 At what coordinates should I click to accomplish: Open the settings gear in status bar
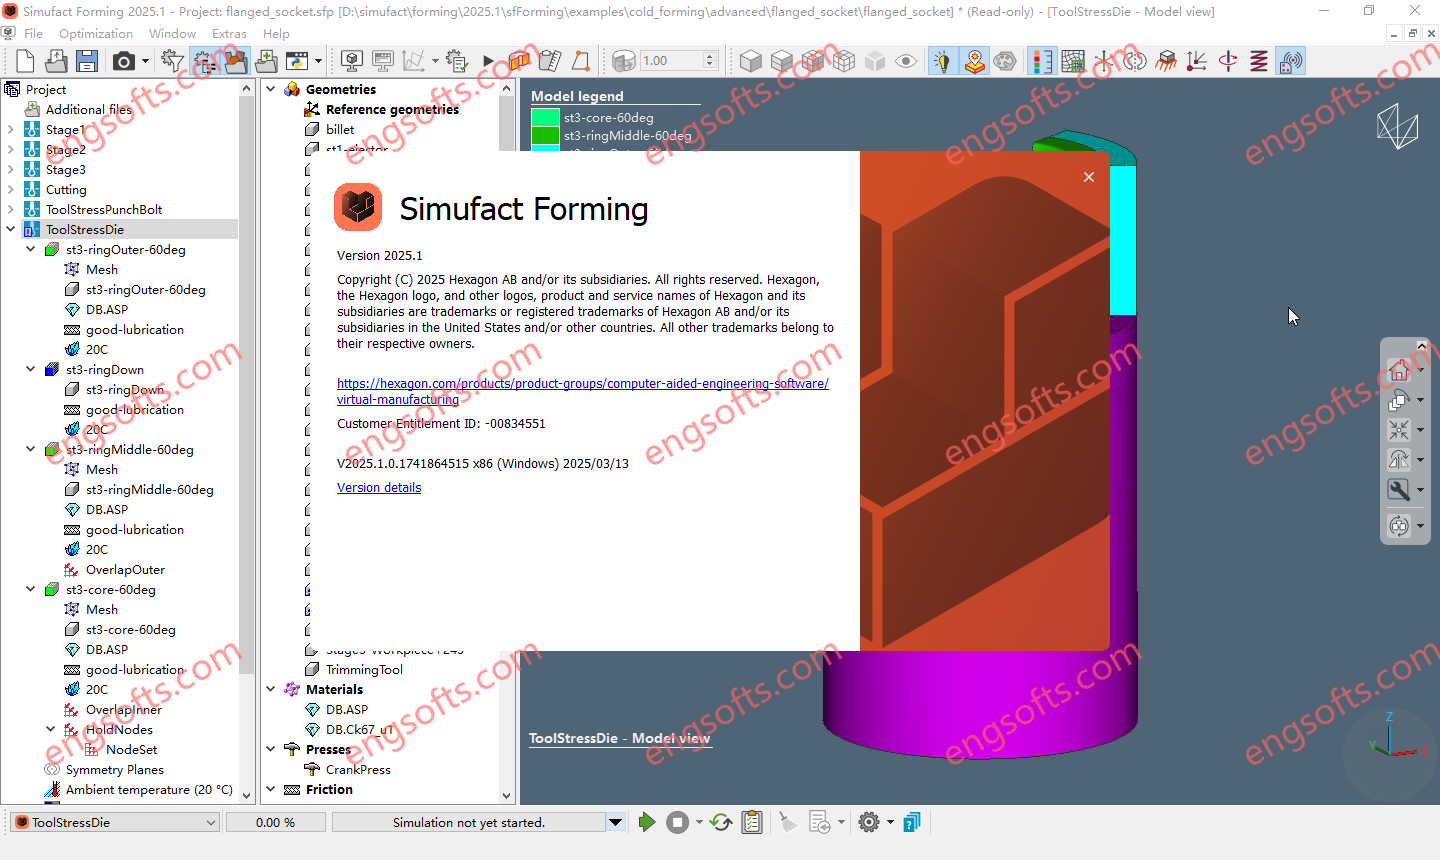point(869,822)
